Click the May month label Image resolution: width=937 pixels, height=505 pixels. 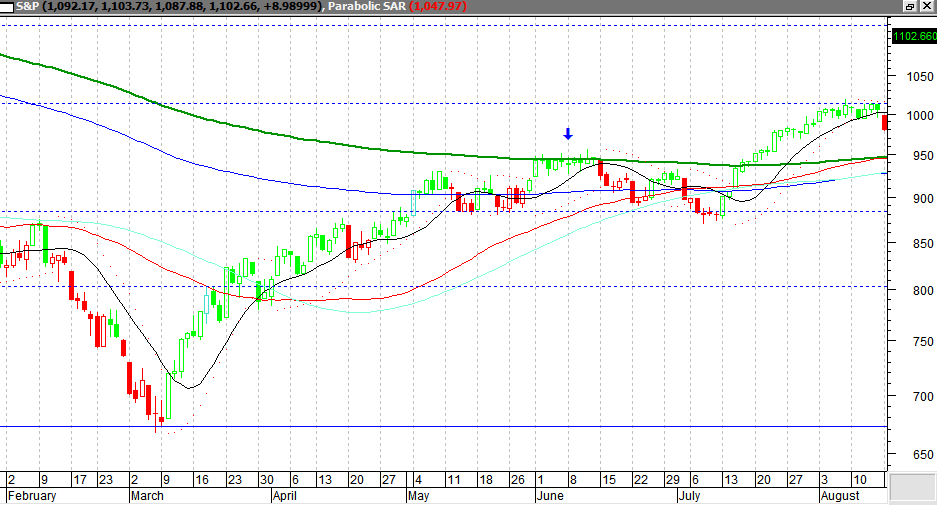pyautogui.click(x=418, y=496)
